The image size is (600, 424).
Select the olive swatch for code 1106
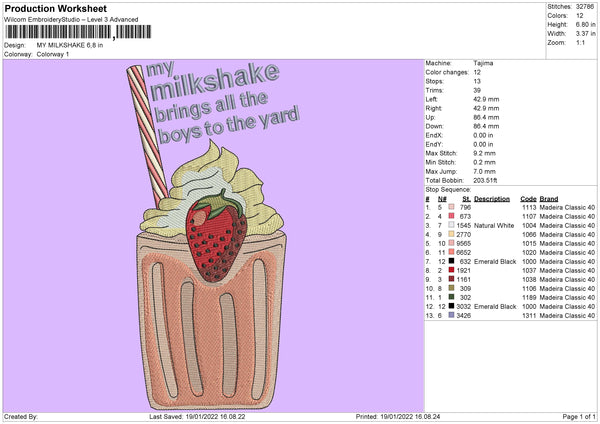pos(452,288)
